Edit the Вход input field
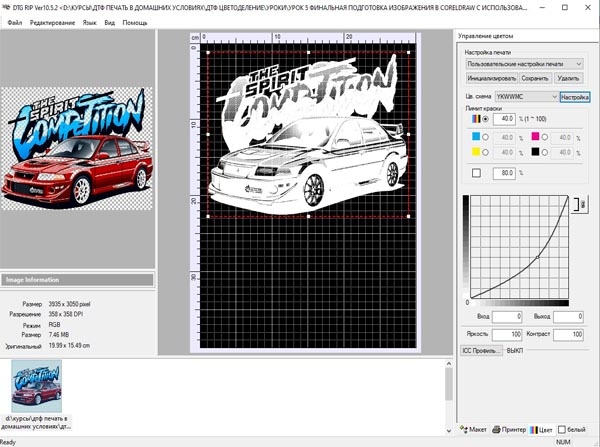 [507, 316]
